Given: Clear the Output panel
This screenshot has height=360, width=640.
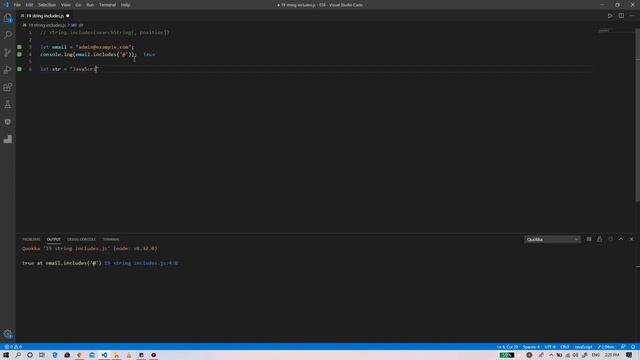Looking at the screenshot, I should [x=589, y=239].
